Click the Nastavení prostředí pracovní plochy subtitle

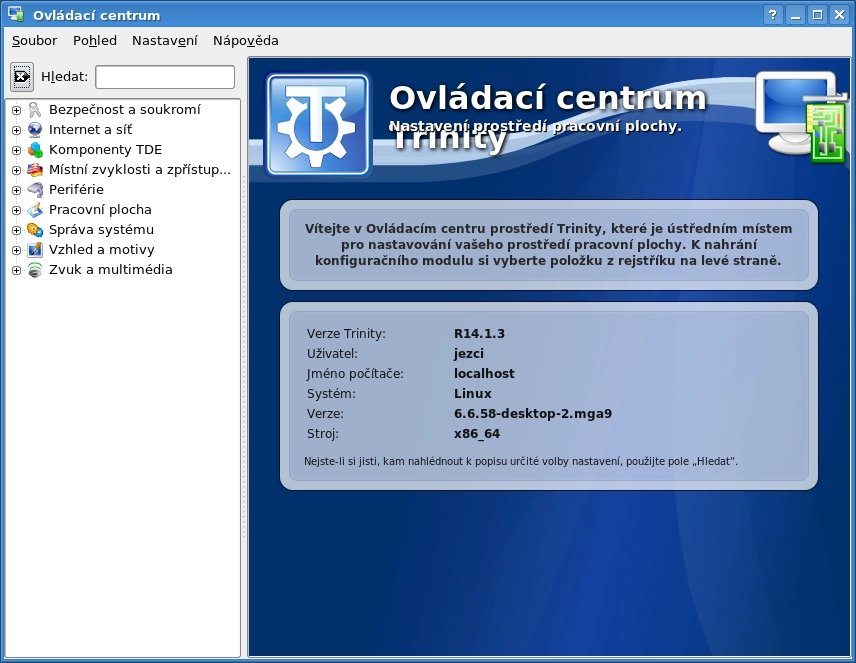[536, 127]
